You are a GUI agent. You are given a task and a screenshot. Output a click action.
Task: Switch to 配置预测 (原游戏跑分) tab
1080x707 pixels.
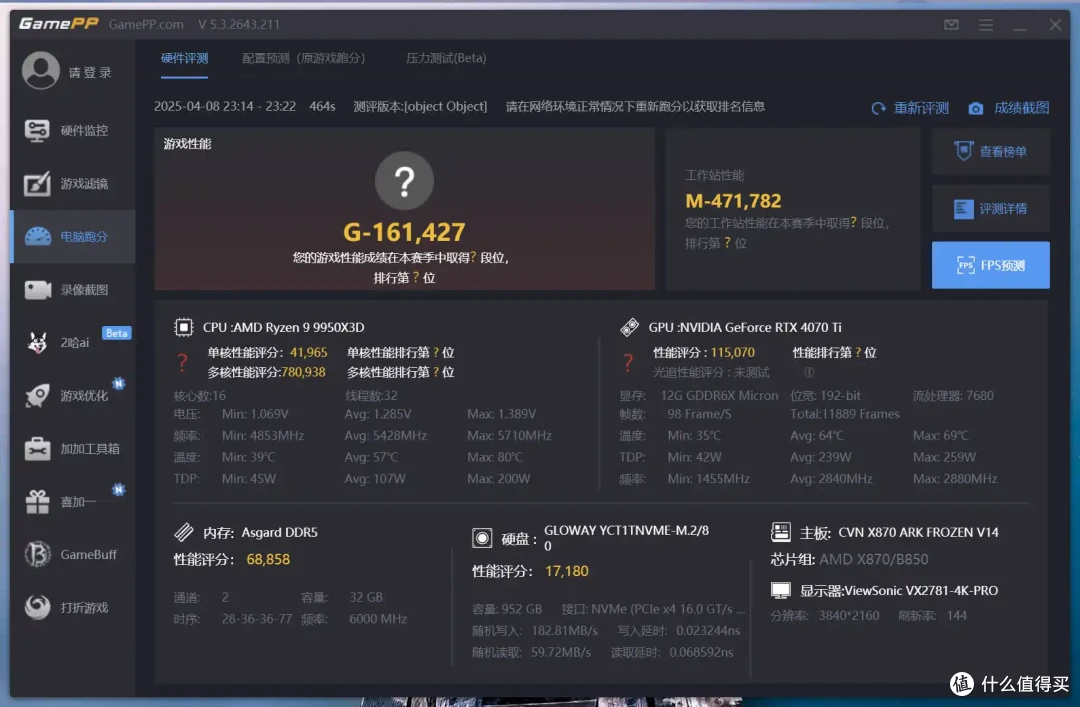point(304,59)
